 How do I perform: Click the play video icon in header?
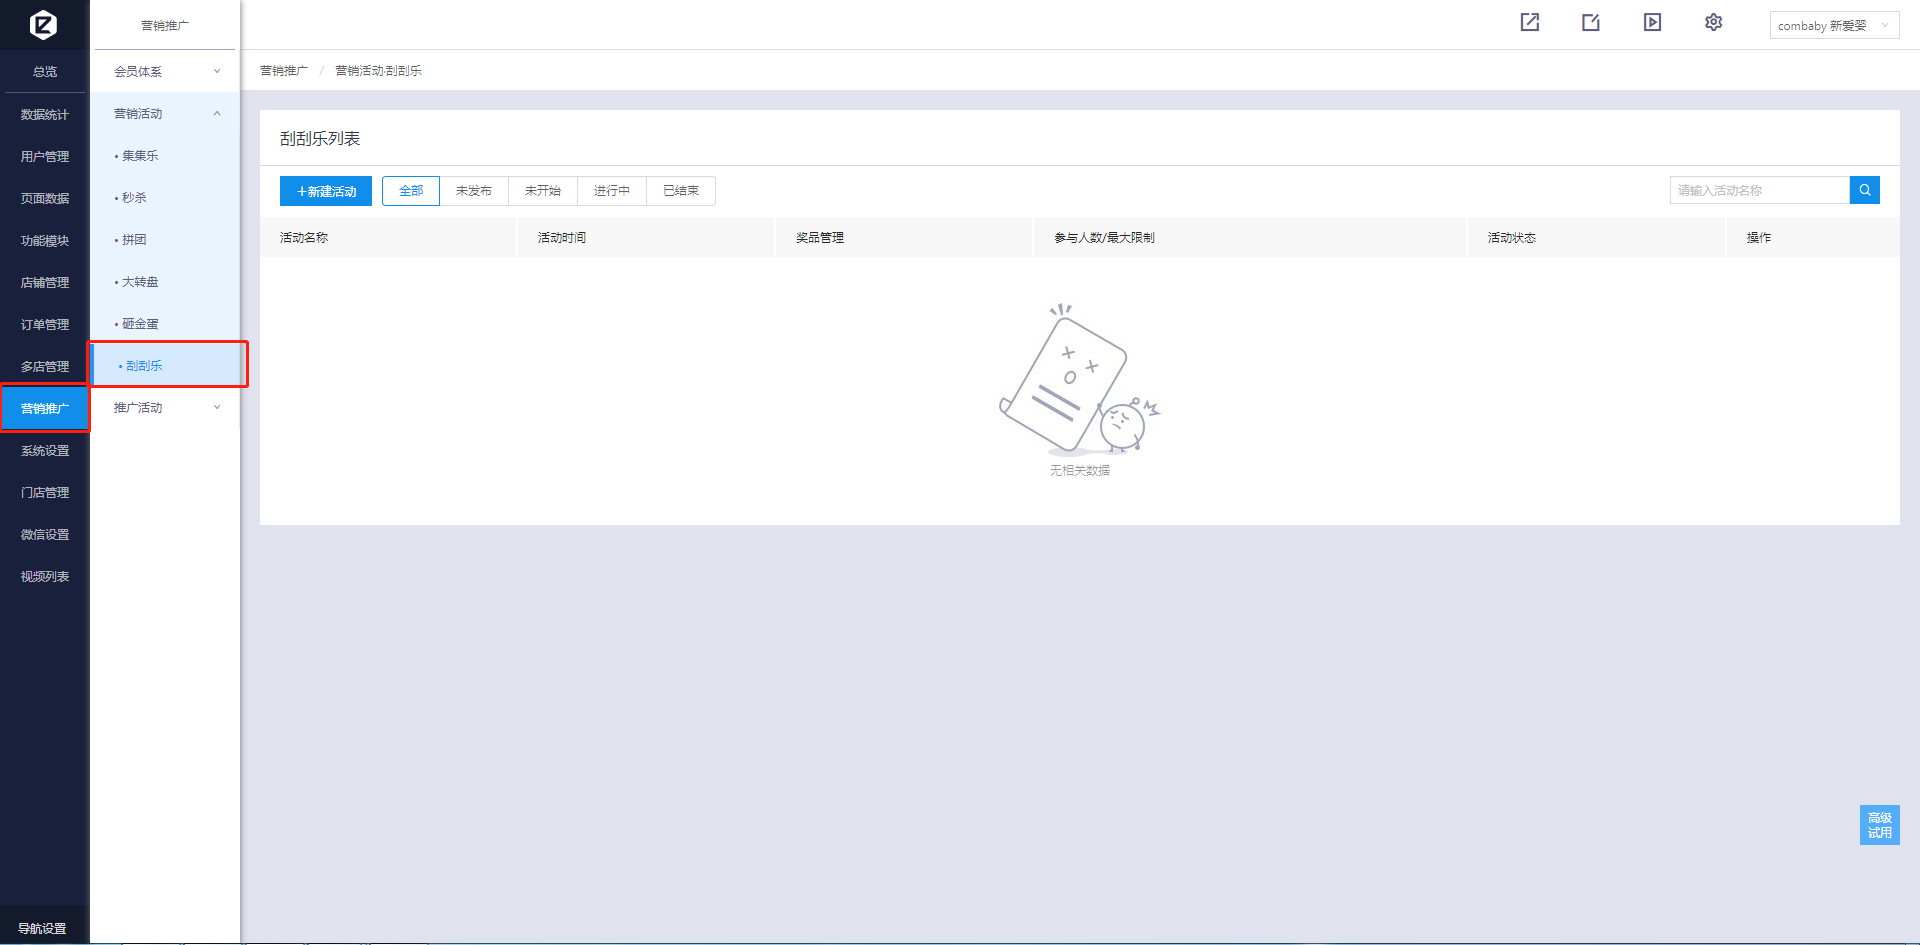[1652, 22]
